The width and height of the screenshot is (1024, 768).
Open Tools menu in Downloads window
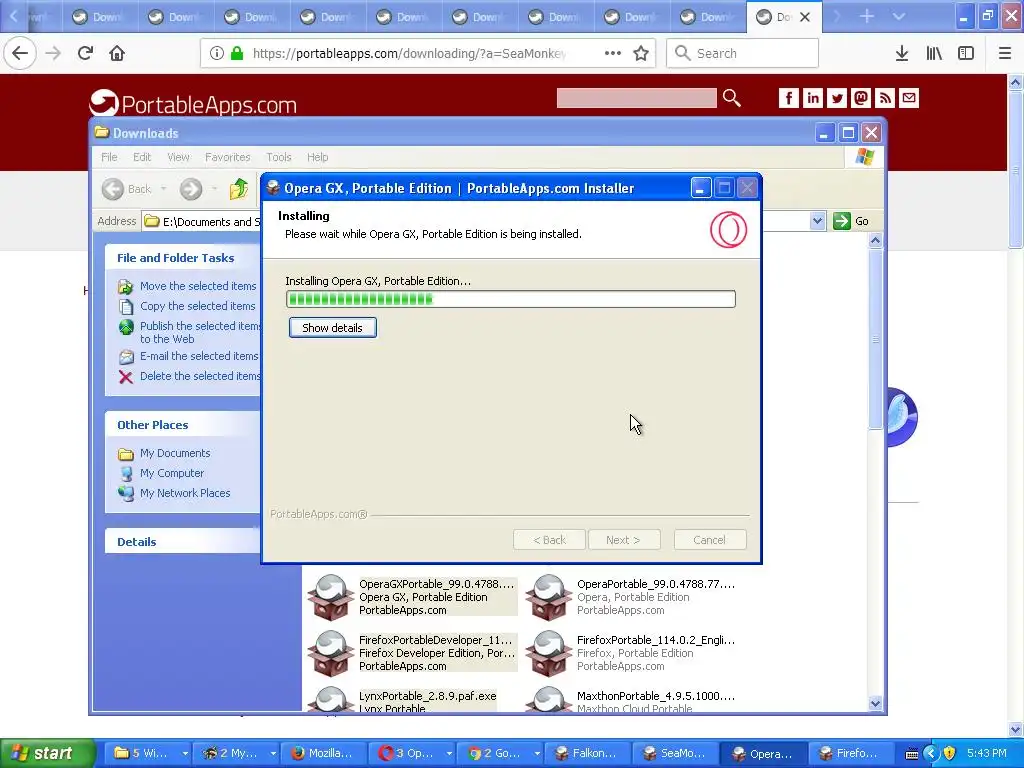(278, 157)
